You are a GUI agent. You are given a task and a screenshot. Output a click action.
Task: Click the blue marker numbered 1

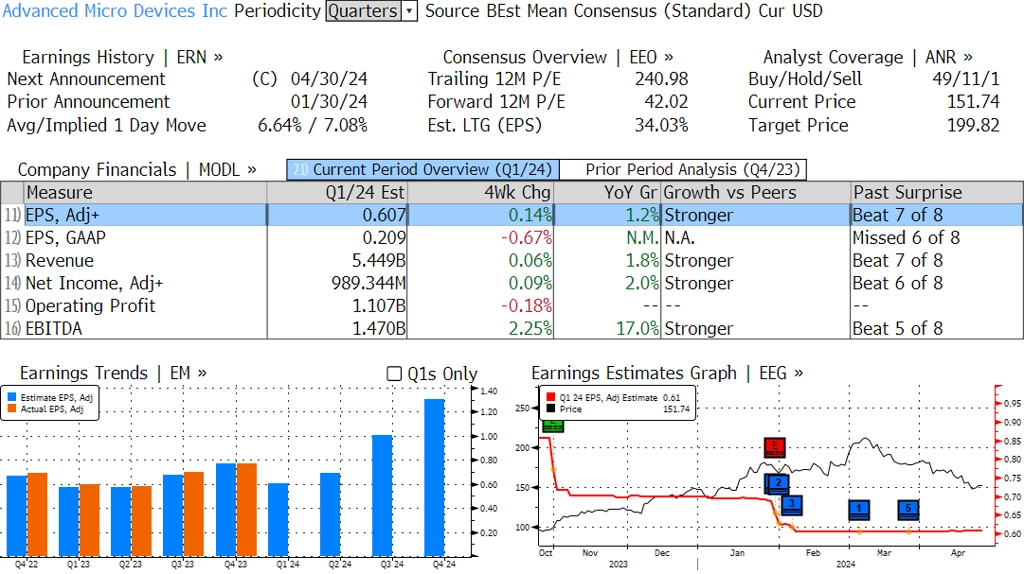coord(859,509)
